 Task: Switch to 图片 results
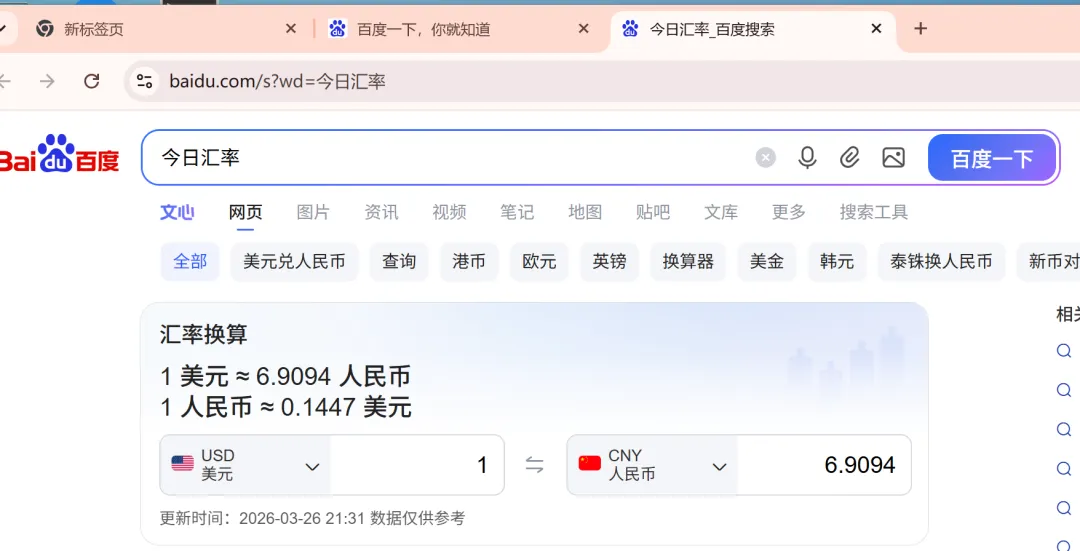click(313, 212)
